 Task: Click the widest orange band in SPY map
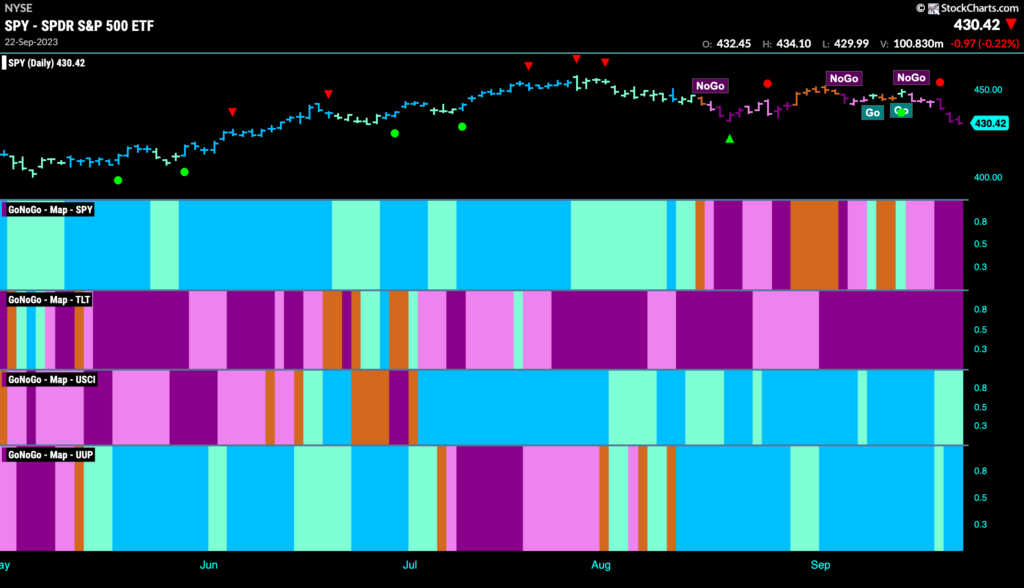[814, 245]
